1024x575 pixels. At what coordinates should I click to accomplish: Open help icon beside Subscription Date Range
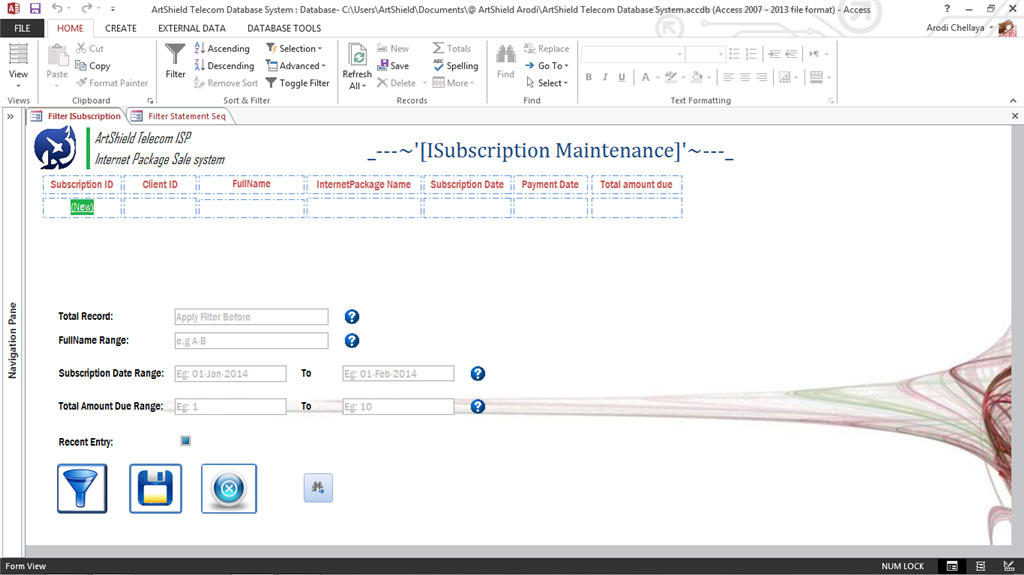[x=478, y=374]
